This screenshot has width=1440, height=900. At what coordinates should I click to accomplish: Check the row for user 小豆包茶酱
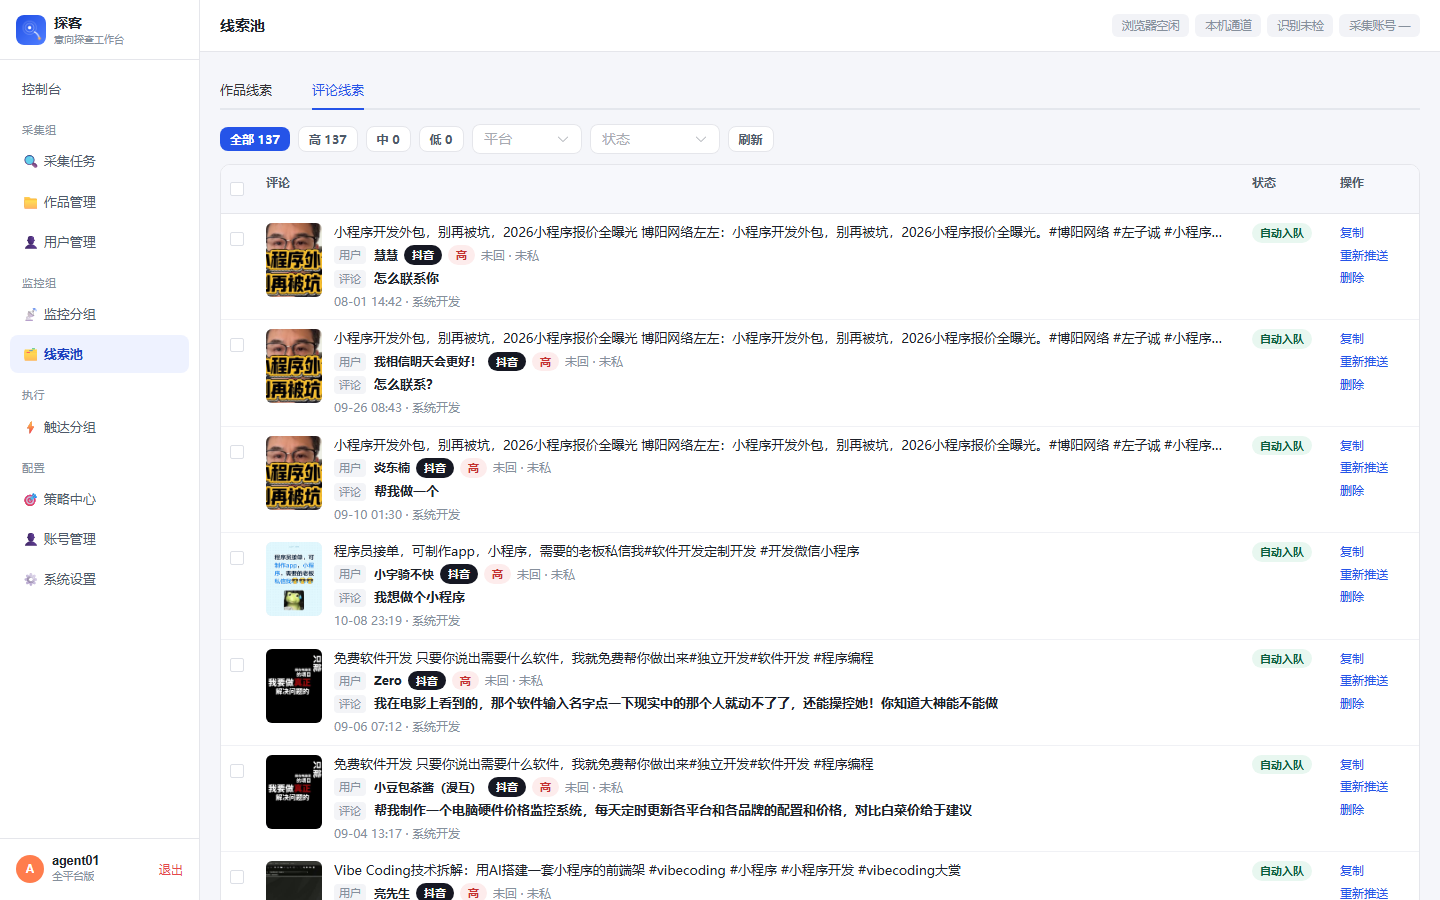coord(237,771)
